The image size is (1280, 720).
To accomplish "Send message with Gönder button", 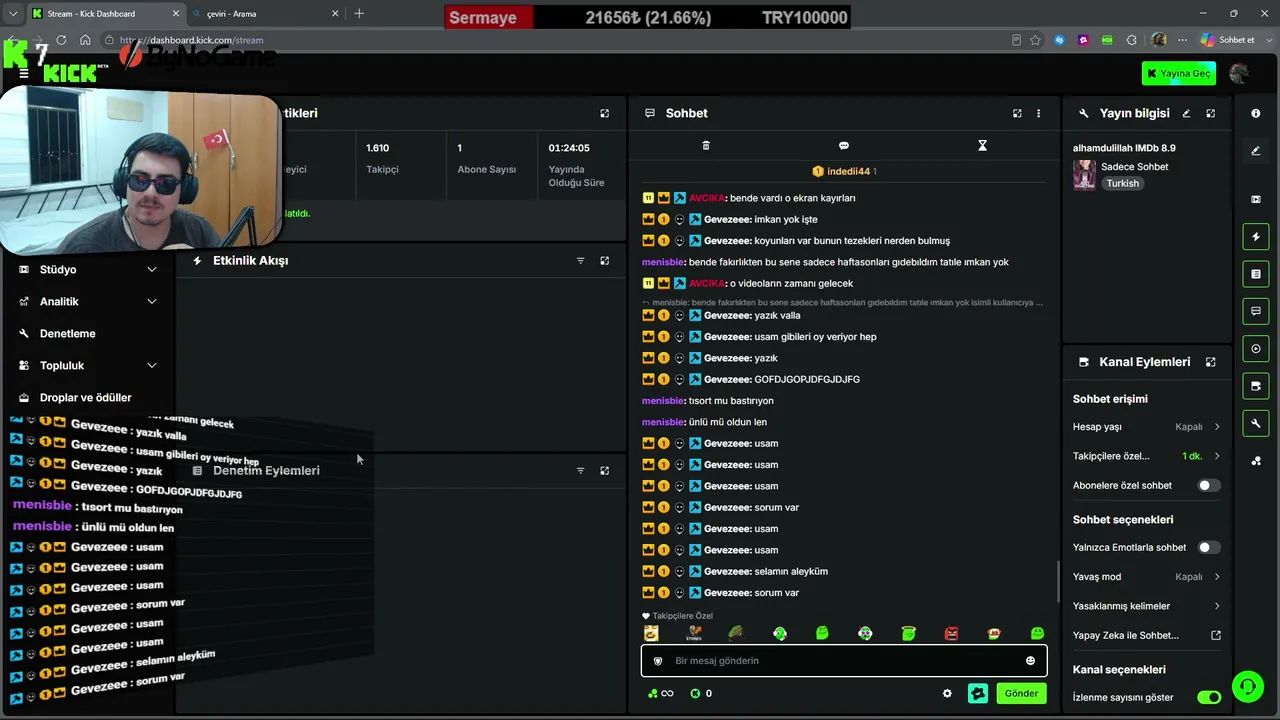I will (x=1021, y=693).
